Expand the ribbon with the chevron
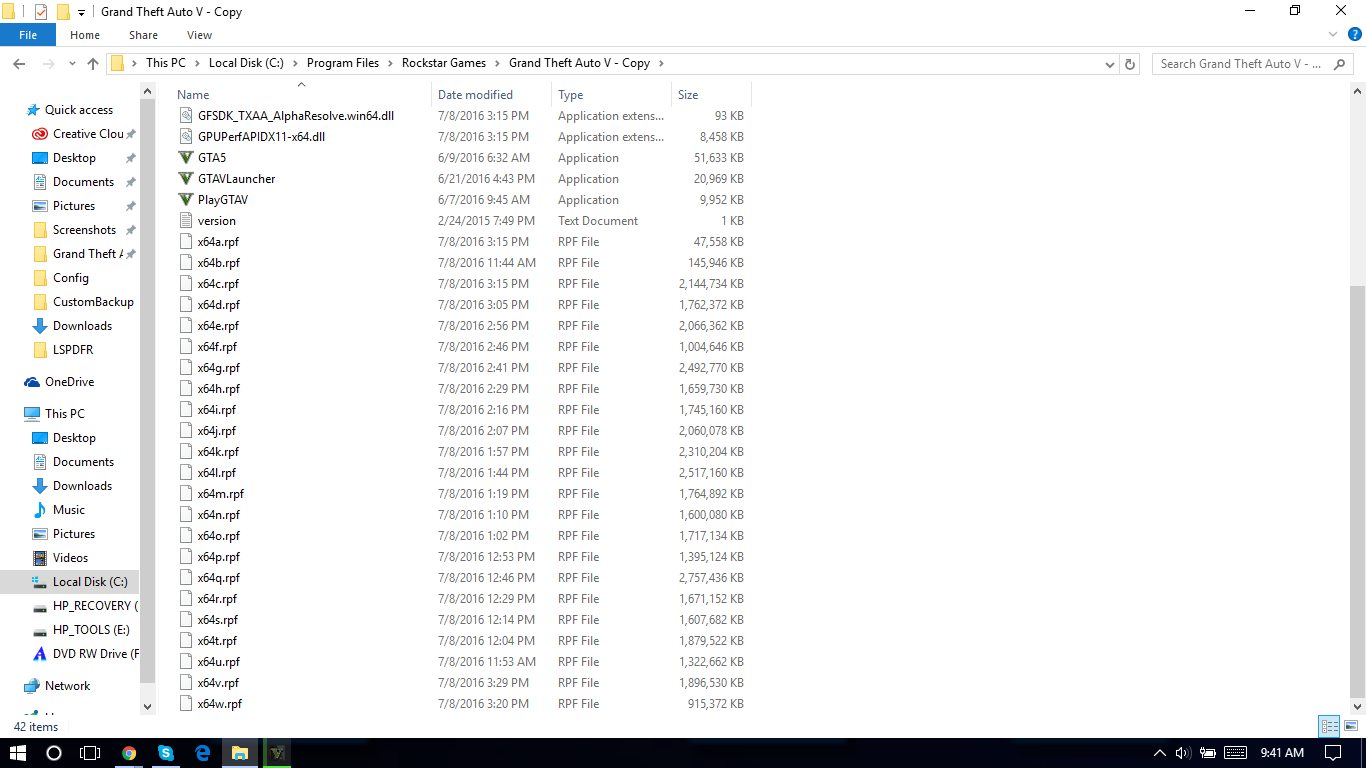Viewport: 1366px width, 768px height. tap(1332, 35)
